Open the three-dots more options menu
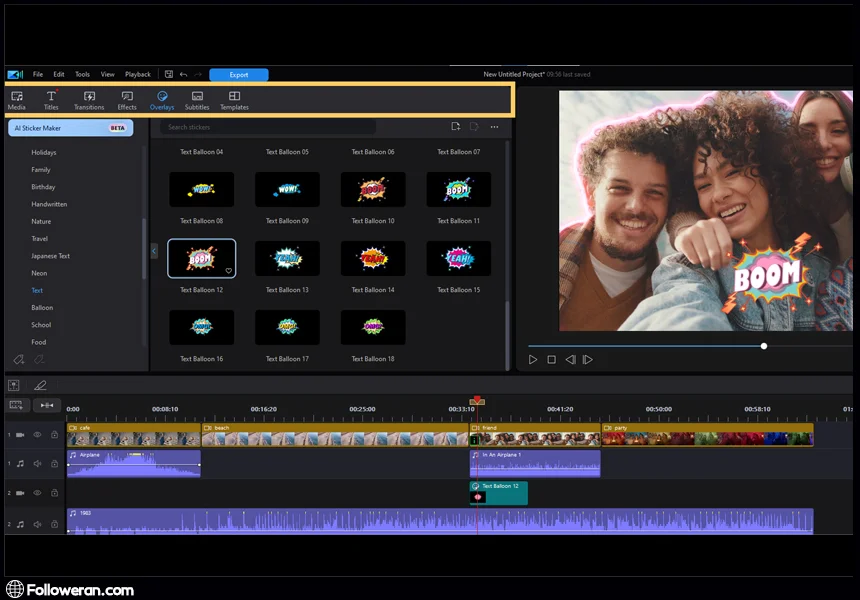The image size is (860, 600). tap(494, 127)
